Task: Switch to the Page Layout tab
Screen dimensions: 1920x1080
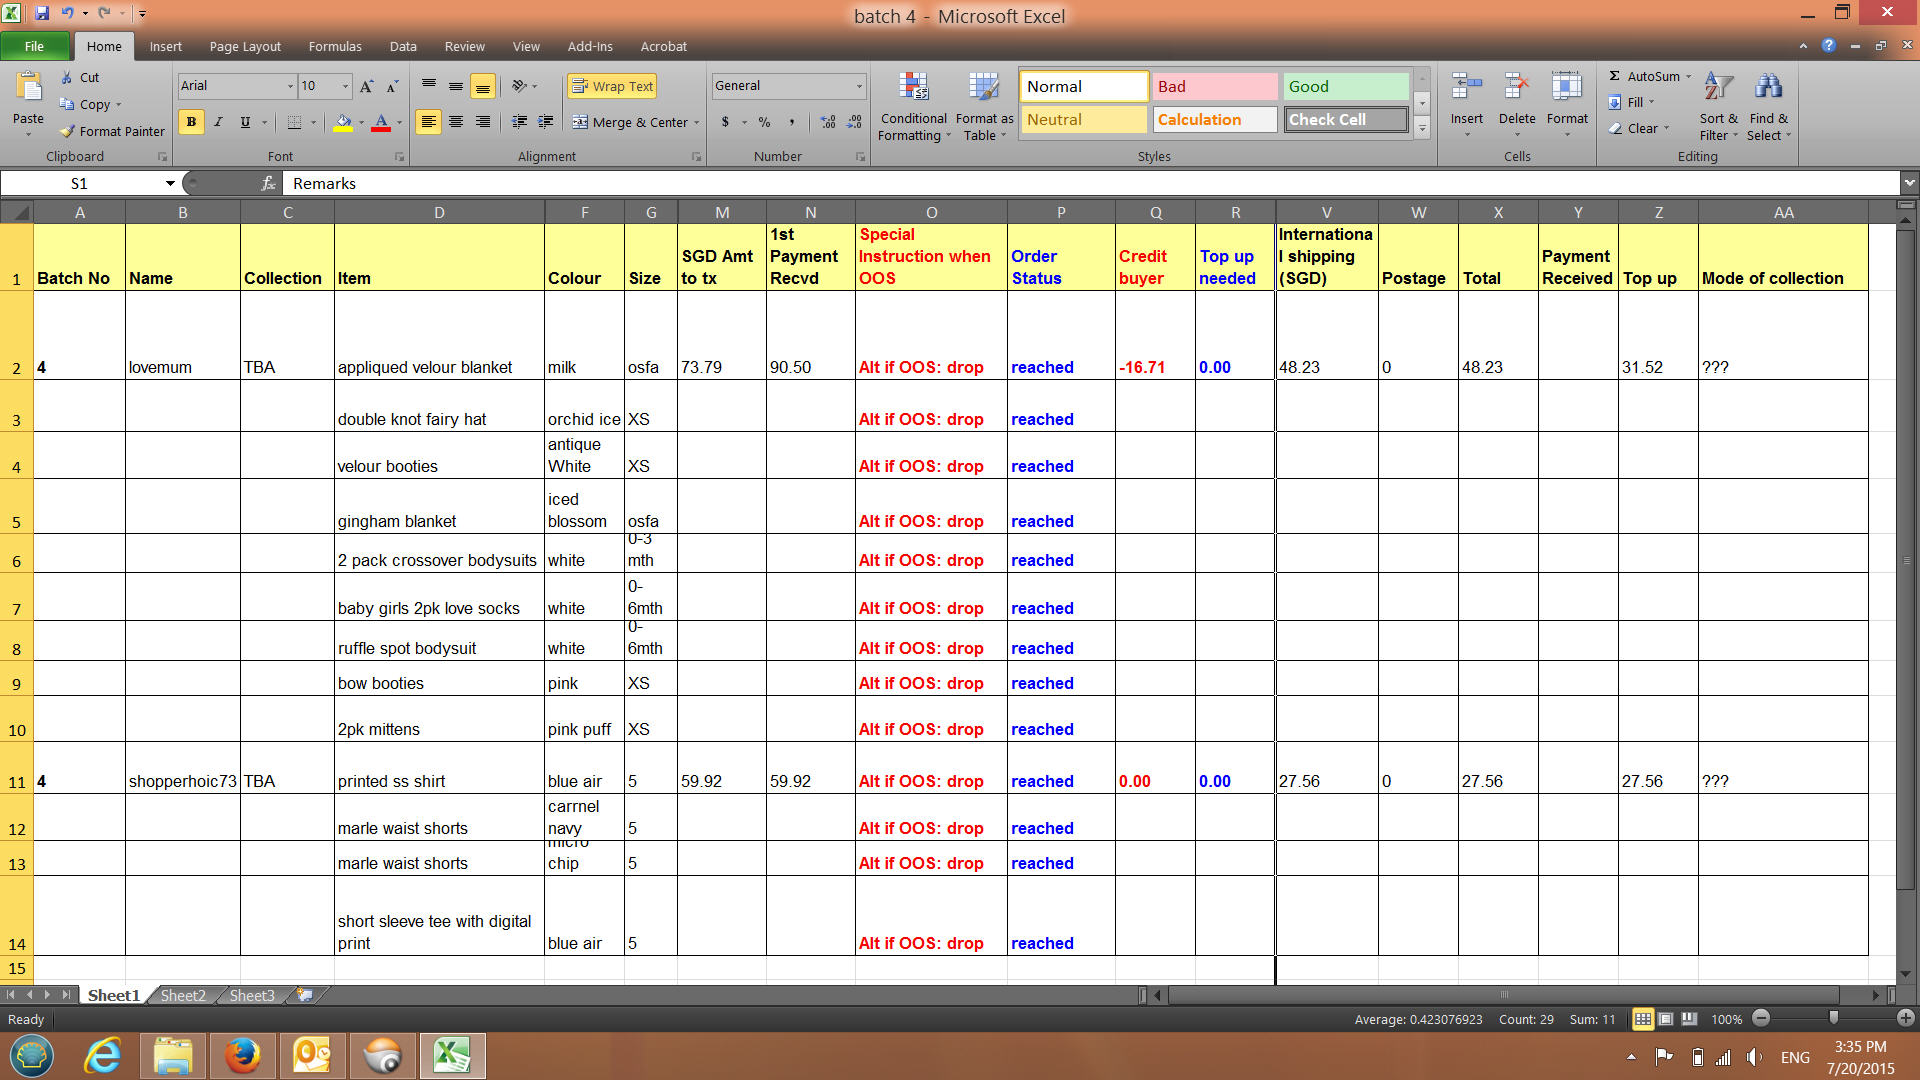Action: point(245,46)
